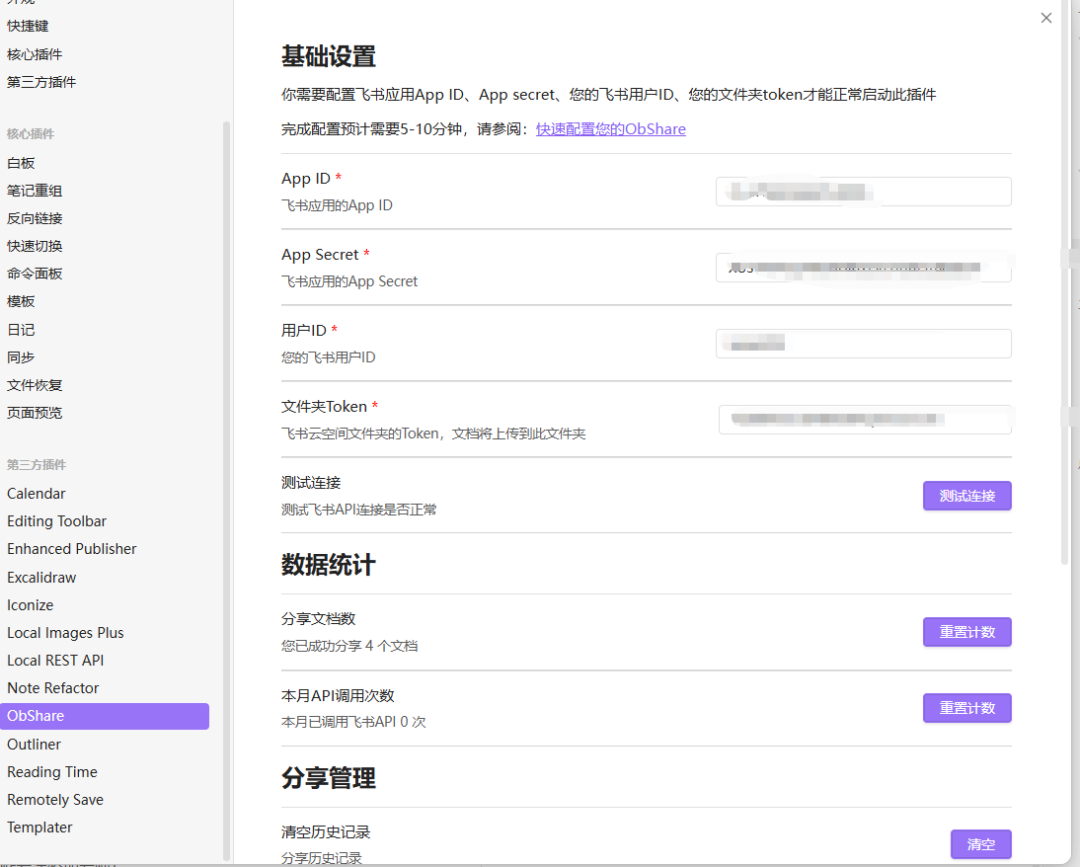Click the sidebar vertical scrollbar
This screenshot has height=867, width=1080.
click(226, 490)
